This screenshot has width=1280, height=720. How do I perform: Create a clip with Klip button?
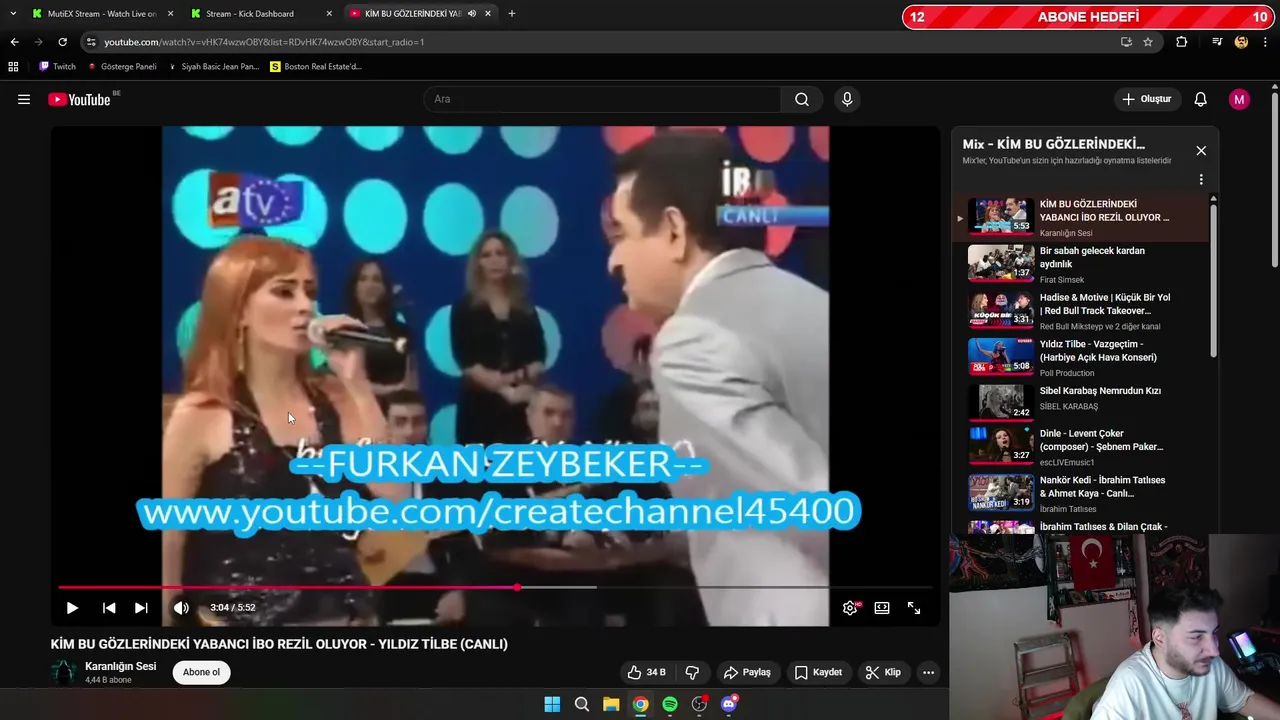[x=883, y=672]
